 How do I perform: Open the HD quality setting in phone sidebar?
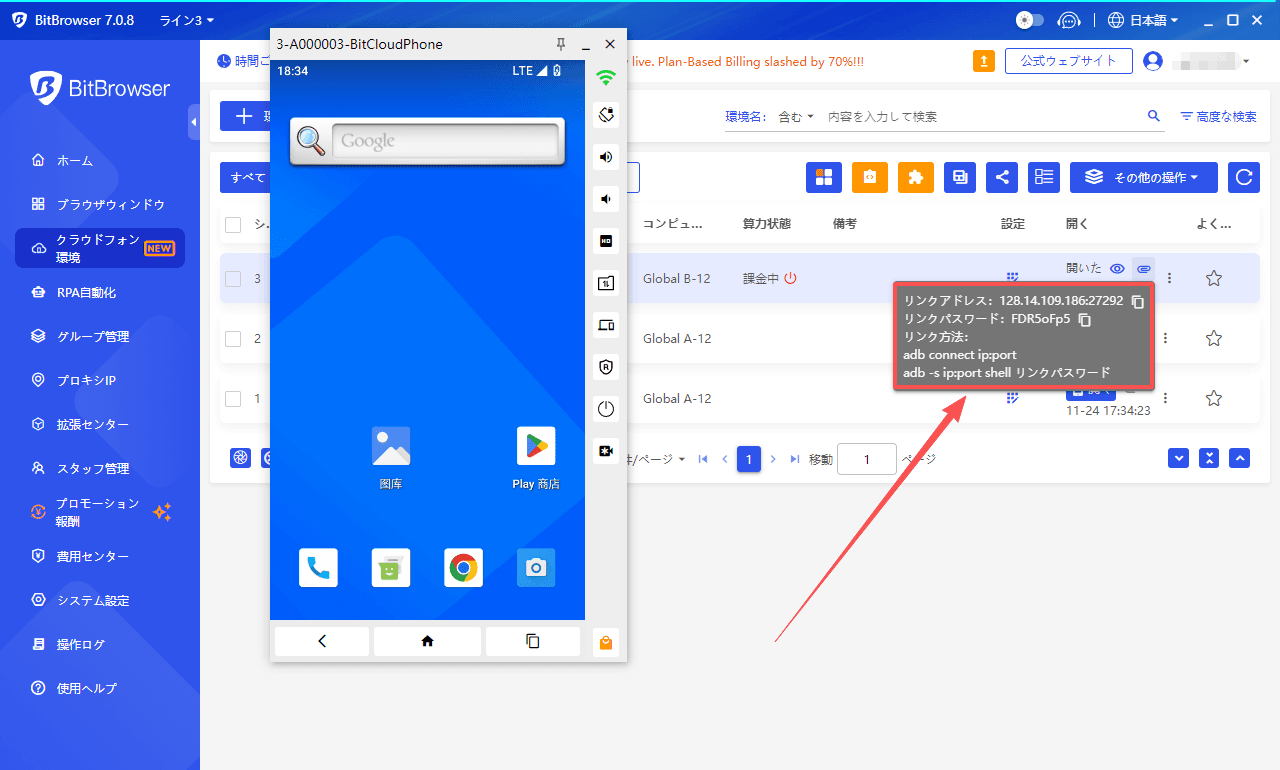606,241
